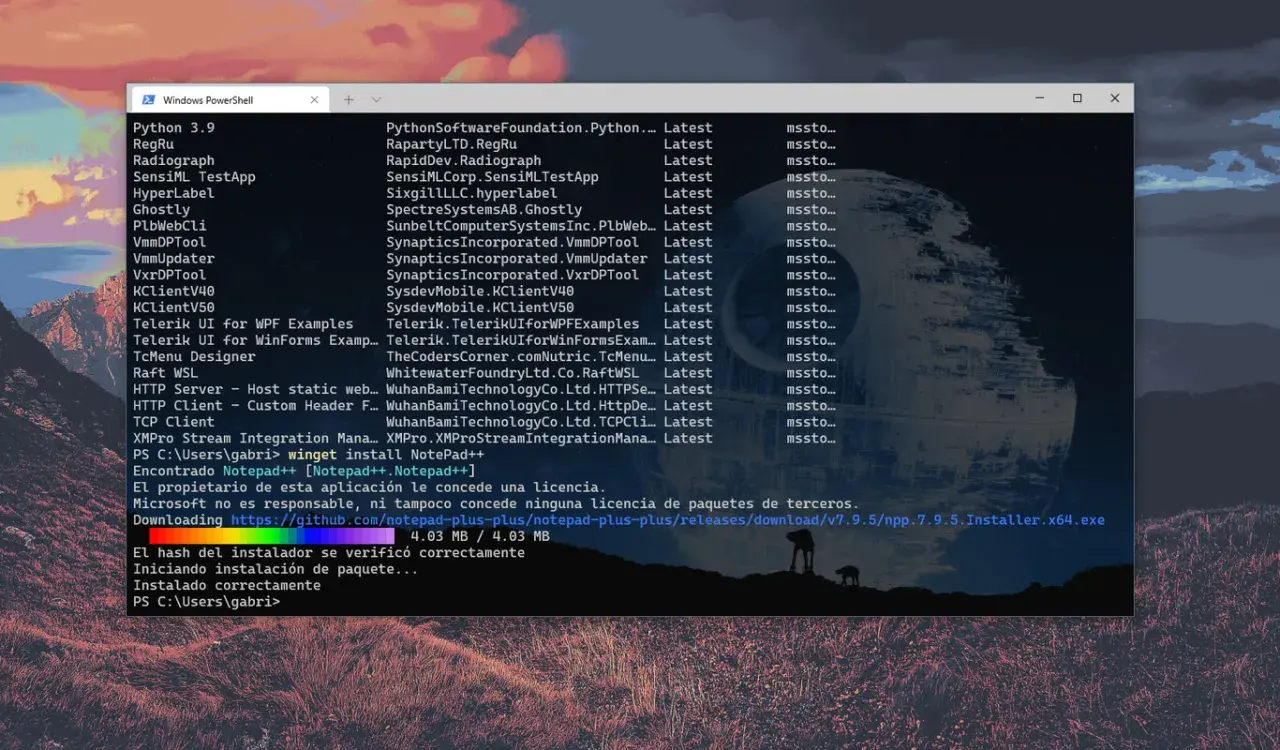The image size is (1280, 750).
Task: Click 'mssto…' source in TCP Client row
Action: click(811, 422)
